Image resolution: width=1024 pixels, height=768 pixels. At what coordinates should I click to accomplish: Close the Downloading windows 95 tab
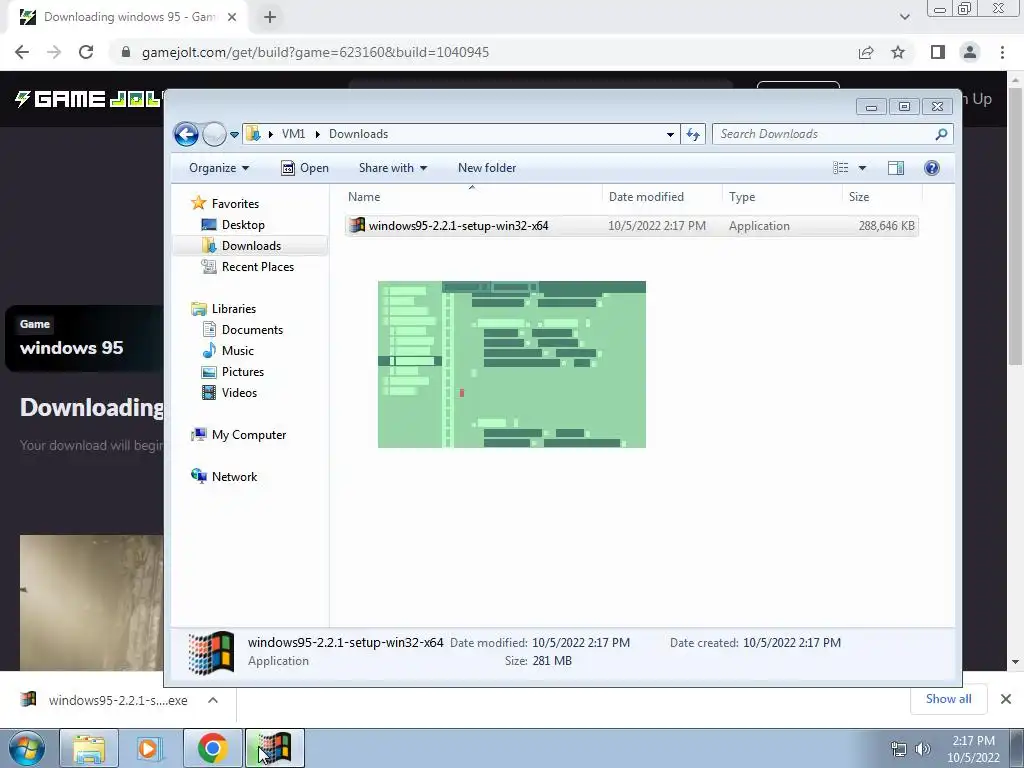coord(232,18)
